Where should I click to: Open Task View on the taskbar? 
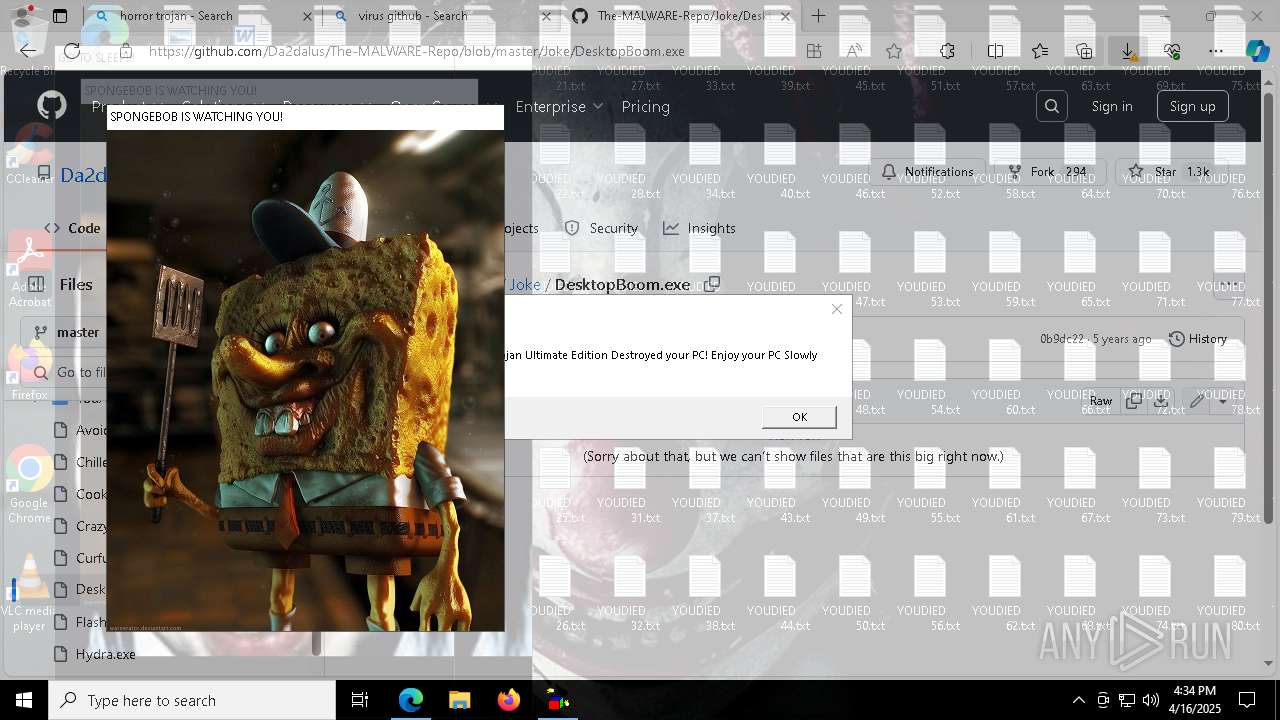[360, 700]
